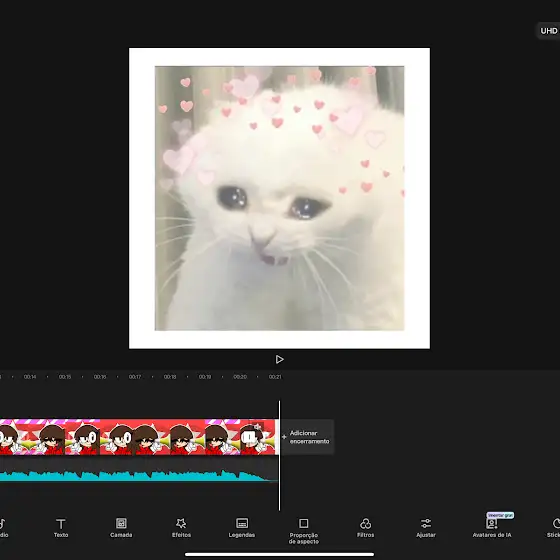Screen dimensions: 560x560
Task: Tap the crying cat preview image
Action: 279,198
